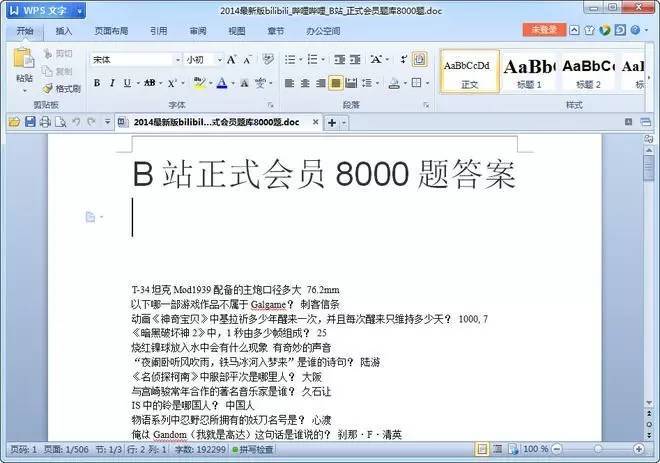The height and width of the screenshot is (463, 660).
Task: Undo the last action
Action: (76, 122)
